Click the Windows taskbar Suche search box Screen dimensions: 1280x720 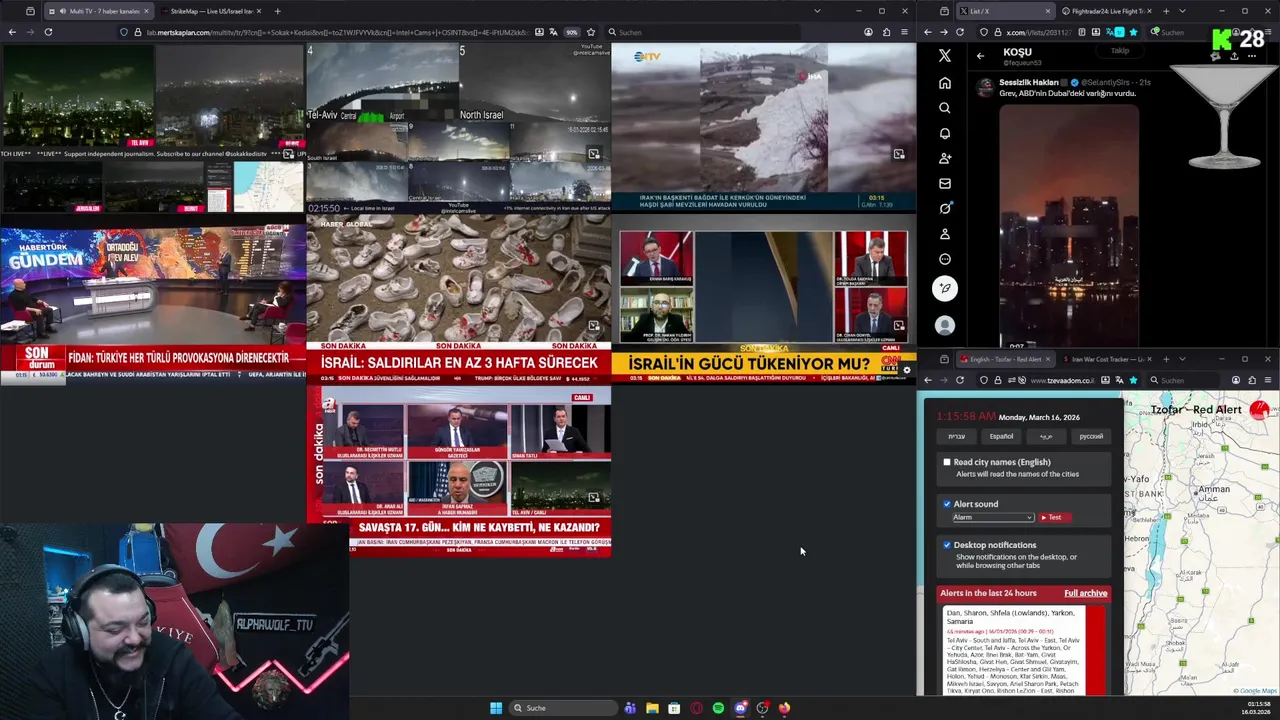pyautogui.click(x=562, y=708)
